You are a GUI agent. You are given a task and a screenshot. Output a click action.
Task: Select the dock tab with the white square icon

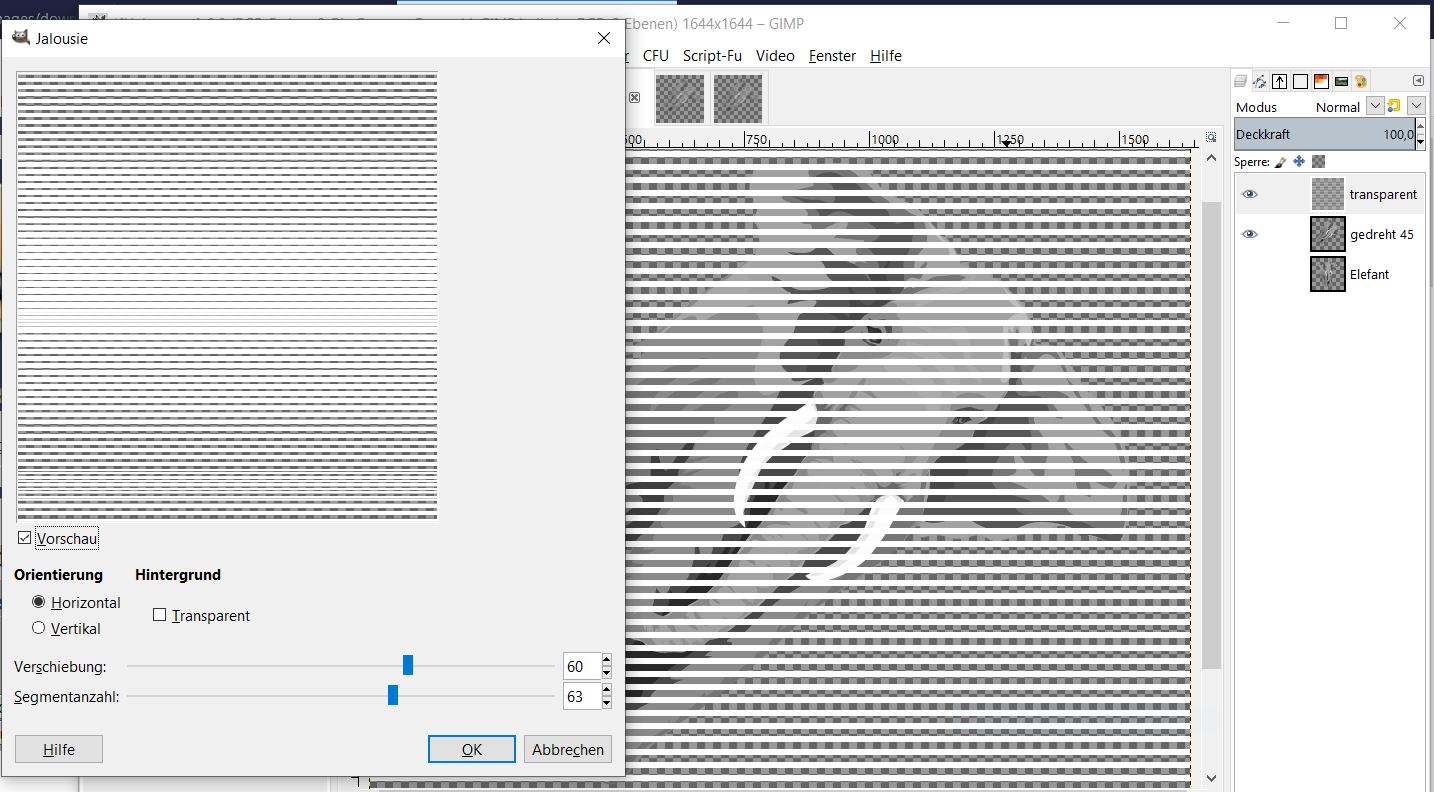[x=1300, y=81]
